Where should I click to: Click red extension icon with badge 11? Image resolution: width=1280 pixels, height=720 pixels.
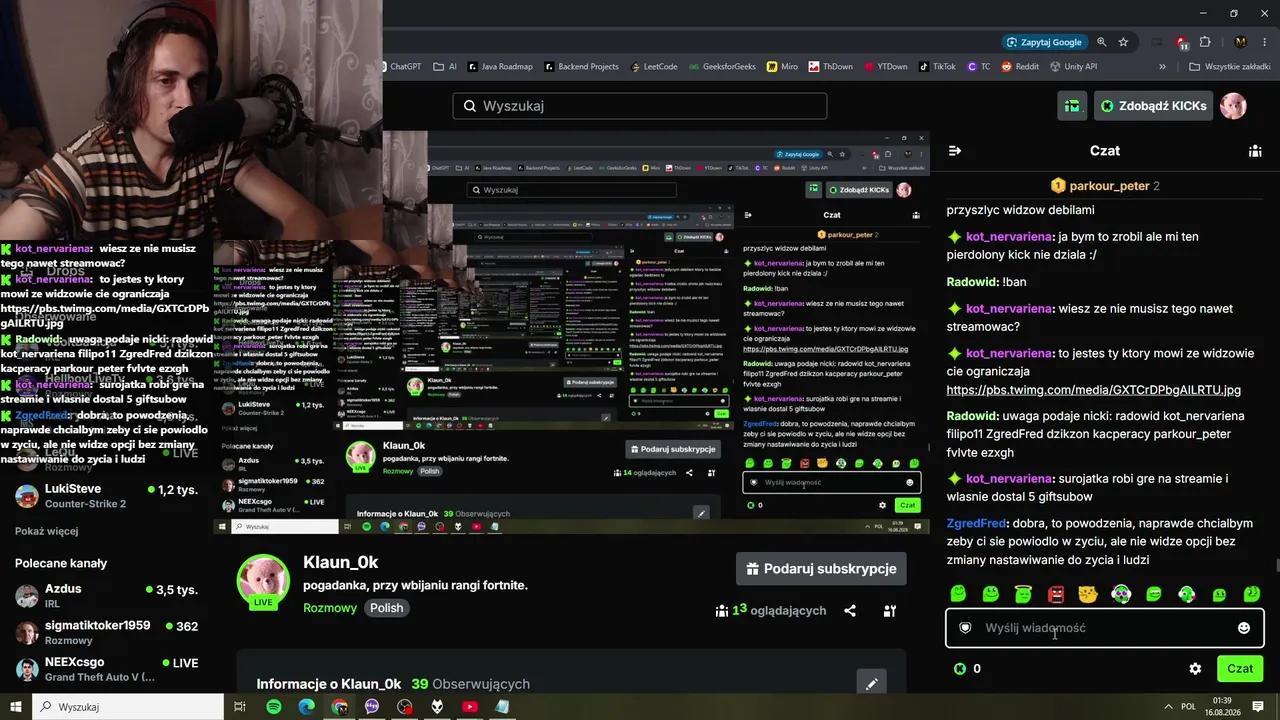[x=1182, y=43]
